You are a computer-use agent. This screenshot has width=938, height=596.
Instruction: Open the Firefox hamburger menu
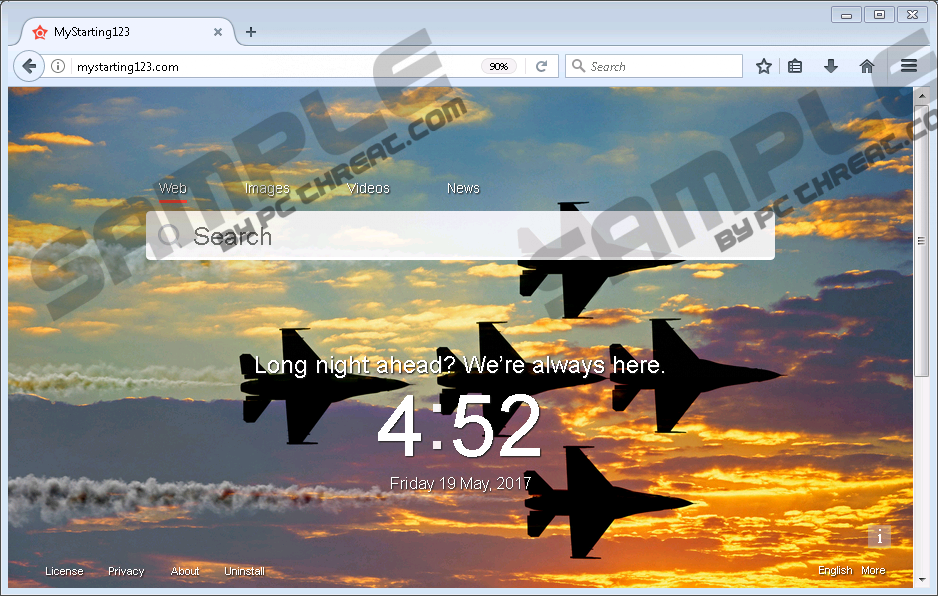tap(908, 67)
